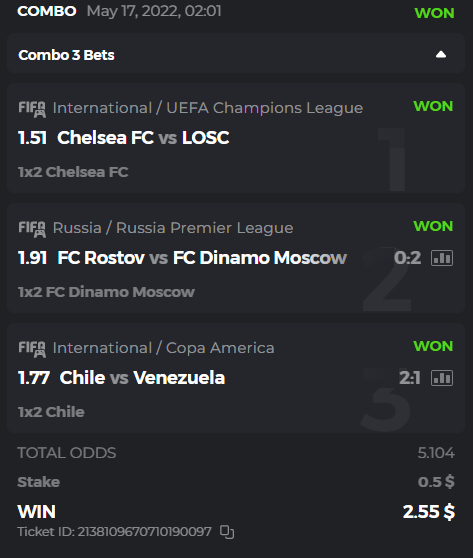473x558 pixels.
Task: Click the Combo 3 Bets header
Action: [x=236, y=55]
